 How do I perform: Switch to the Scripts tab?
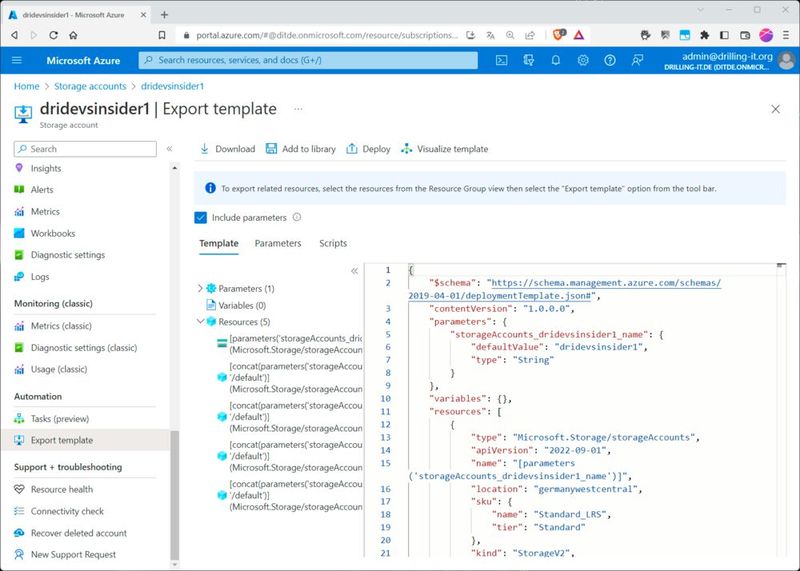[333, 243]
